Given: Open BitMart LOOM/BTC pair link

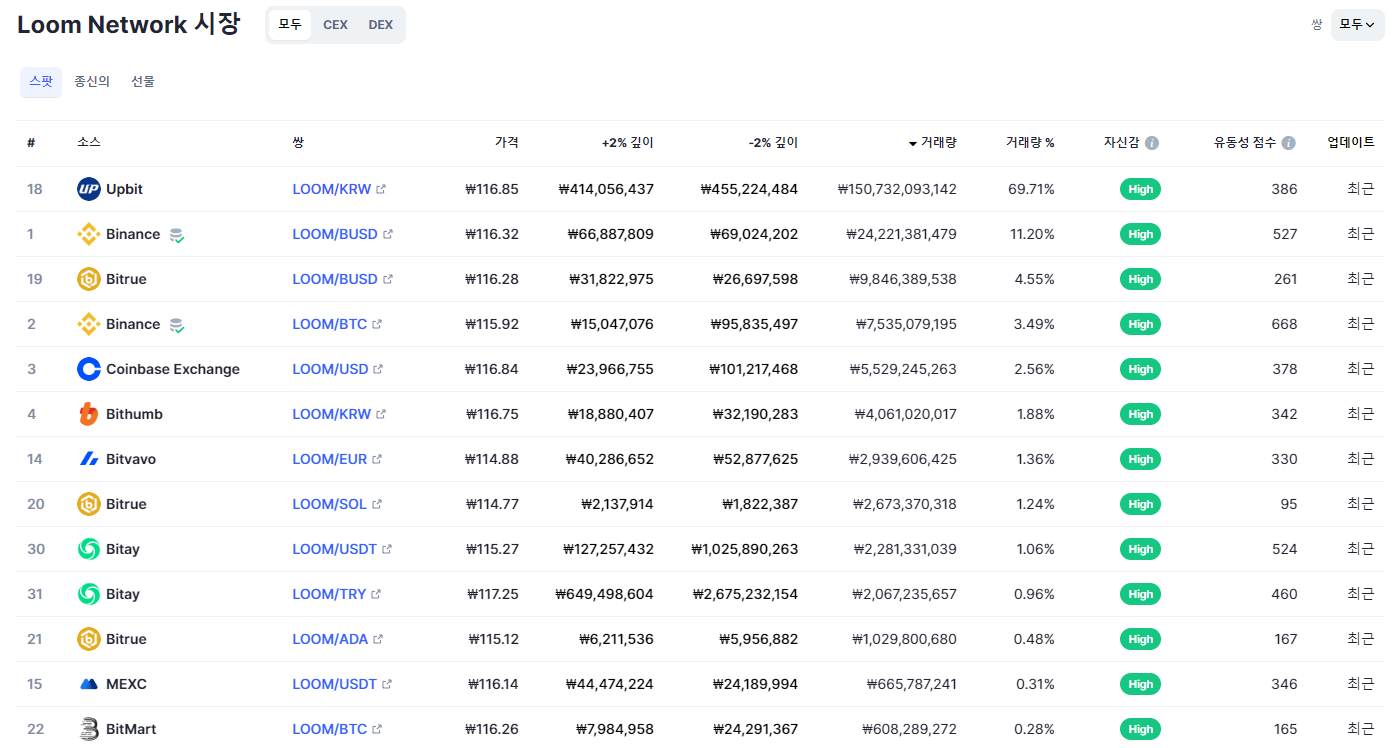Looking at the screenshot, I should [329, 729].
